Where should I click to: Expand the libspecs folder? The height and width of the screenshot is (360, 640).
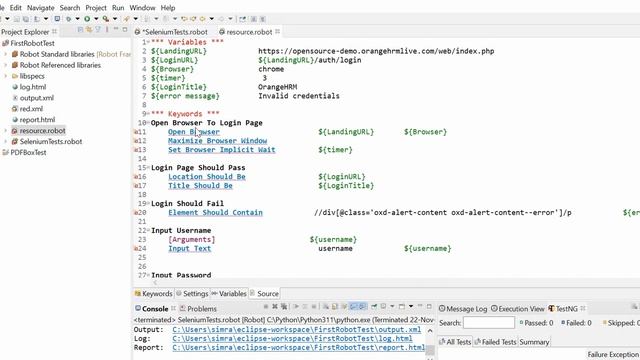click(x=6, y=76)
